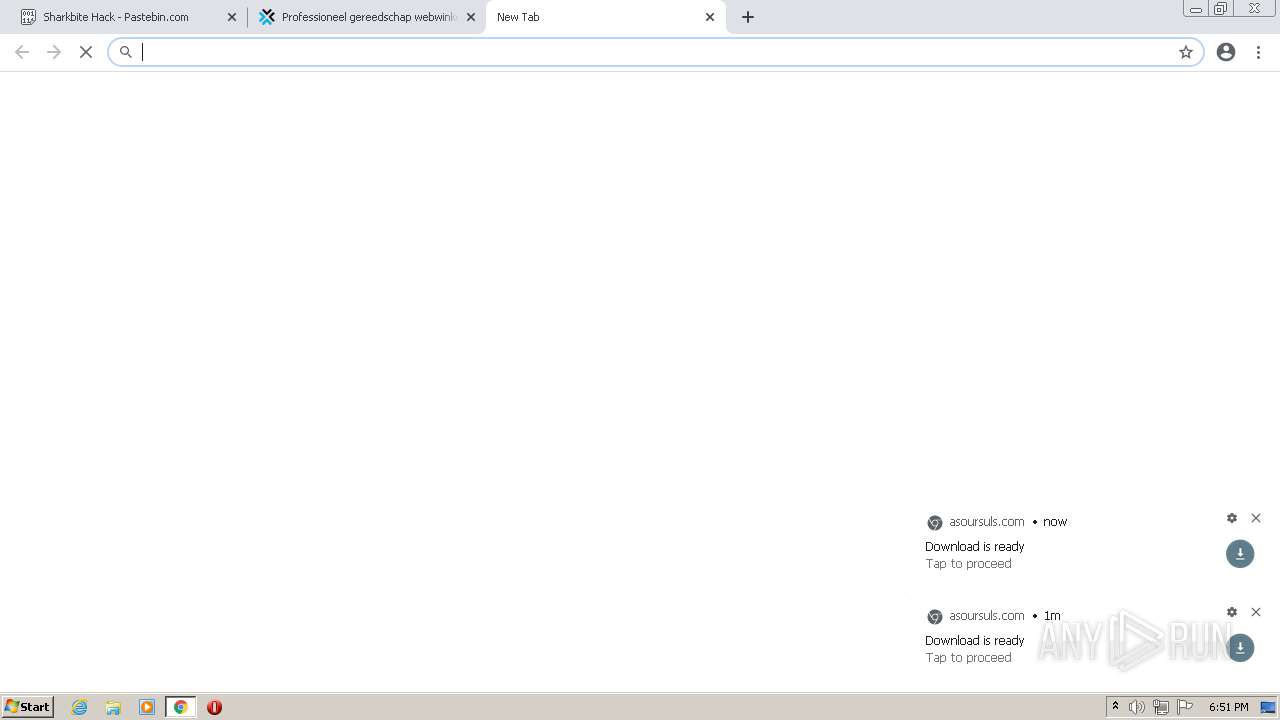Viewport: 1280px width, 720px height.
Task: Click 'Tap to proceed' in the now notification
Action: 968,563
